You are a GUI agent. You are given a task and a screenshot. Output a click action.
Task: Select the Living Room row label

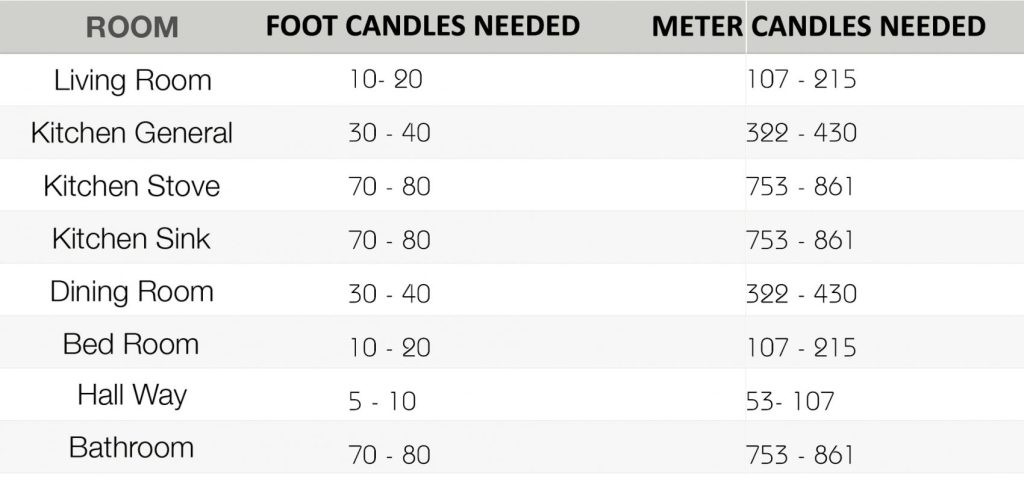click(132, 80)
